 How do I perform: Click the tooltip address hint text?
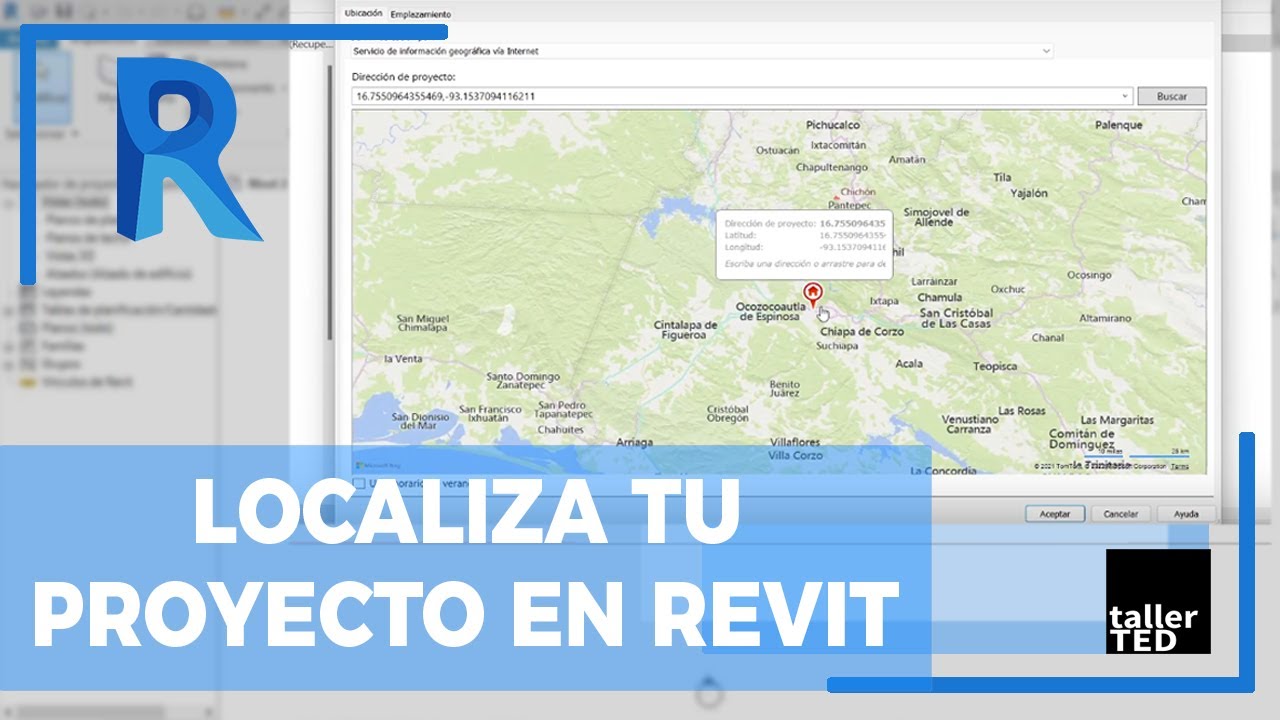(805, 264)
